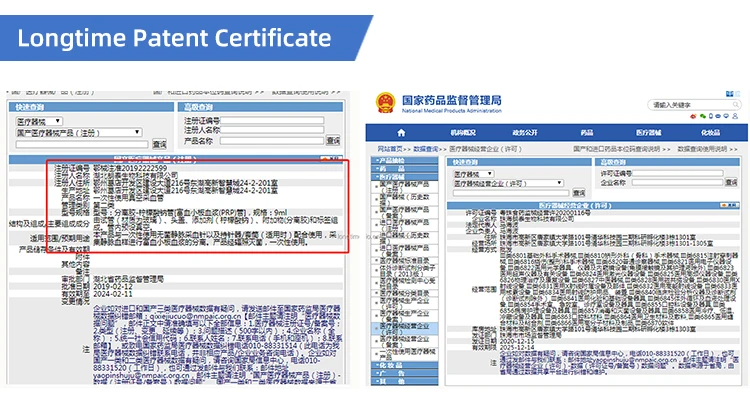Image resolution: width=750 pixels, height=409 pixels.
Task: Expand 产品抽检 section in right sidebar
Action: [405, 160]
